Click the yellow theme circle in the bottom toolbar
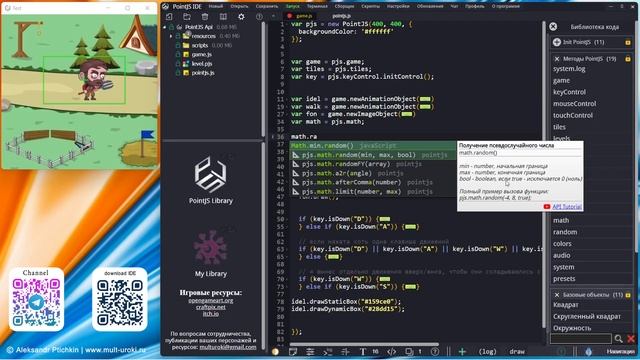Screen dimensions: 640x360 pos(275,351)
